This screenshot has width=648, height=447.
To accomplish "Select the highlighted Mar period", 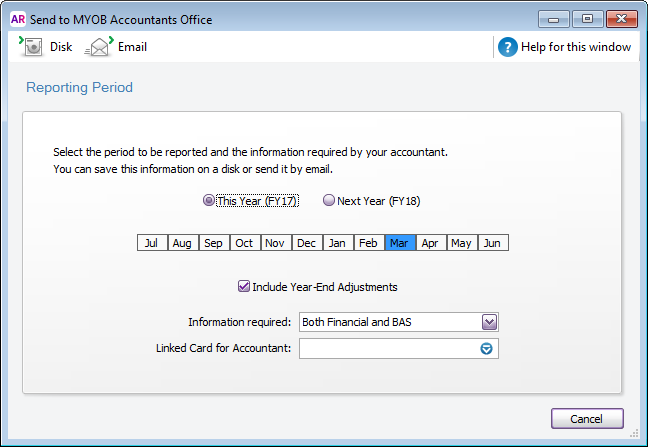I will pos(399,243).
